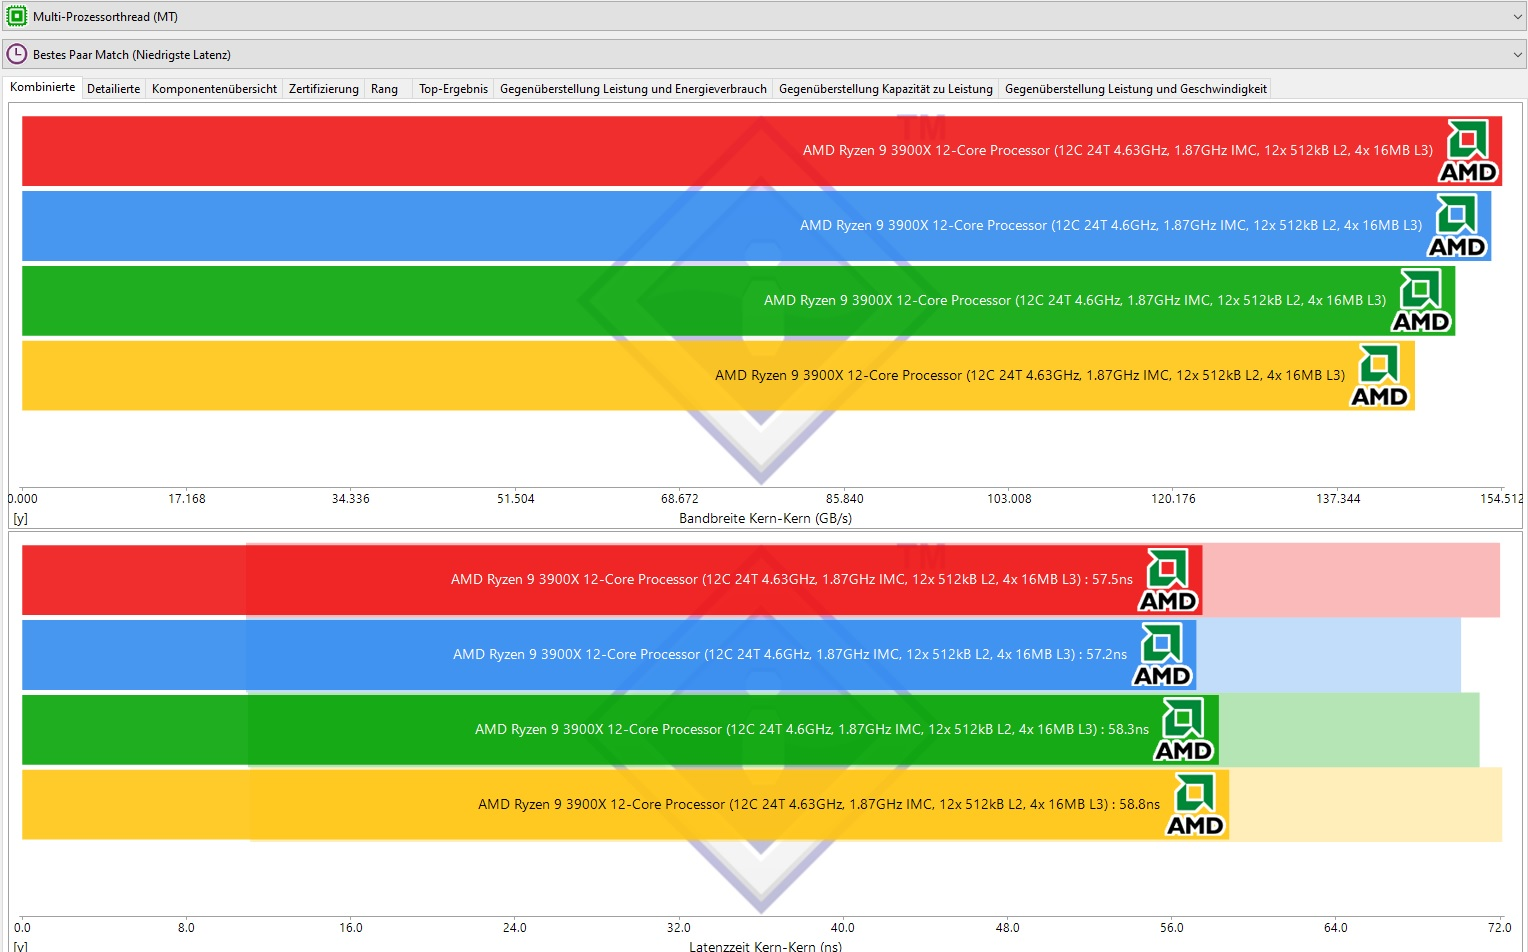1528x952 pixels.
Task: Click the 51.504 bandwidth axis value
Action: 515,498
